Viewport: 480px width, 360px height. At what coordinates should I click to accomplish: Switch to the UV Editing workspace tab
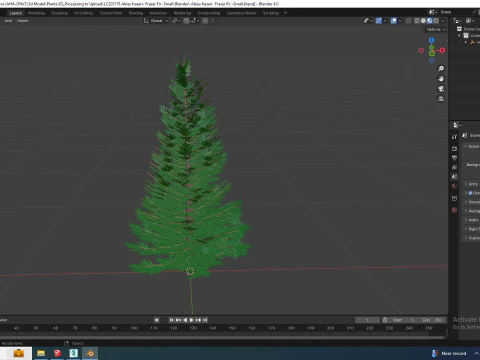click(83, 13)
